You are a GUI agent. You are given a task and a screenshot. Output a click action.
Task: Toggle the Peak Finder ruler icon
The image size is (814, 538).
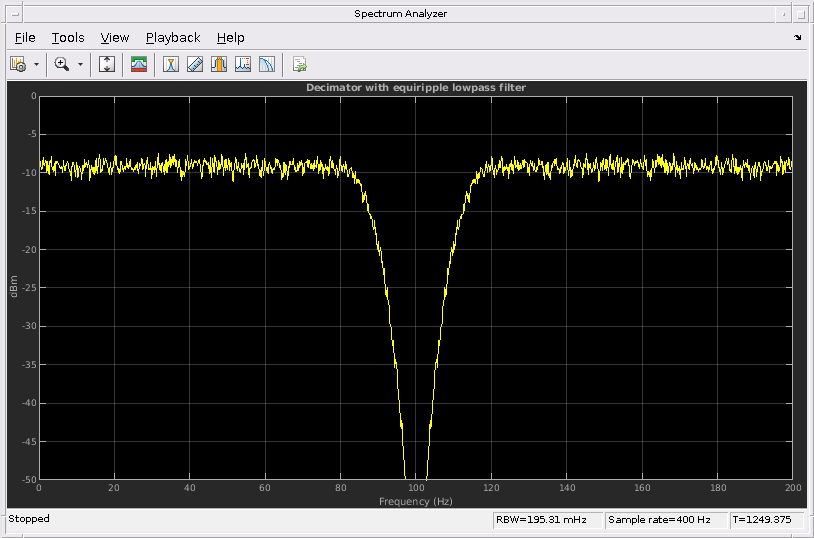(x=195, y=64)
